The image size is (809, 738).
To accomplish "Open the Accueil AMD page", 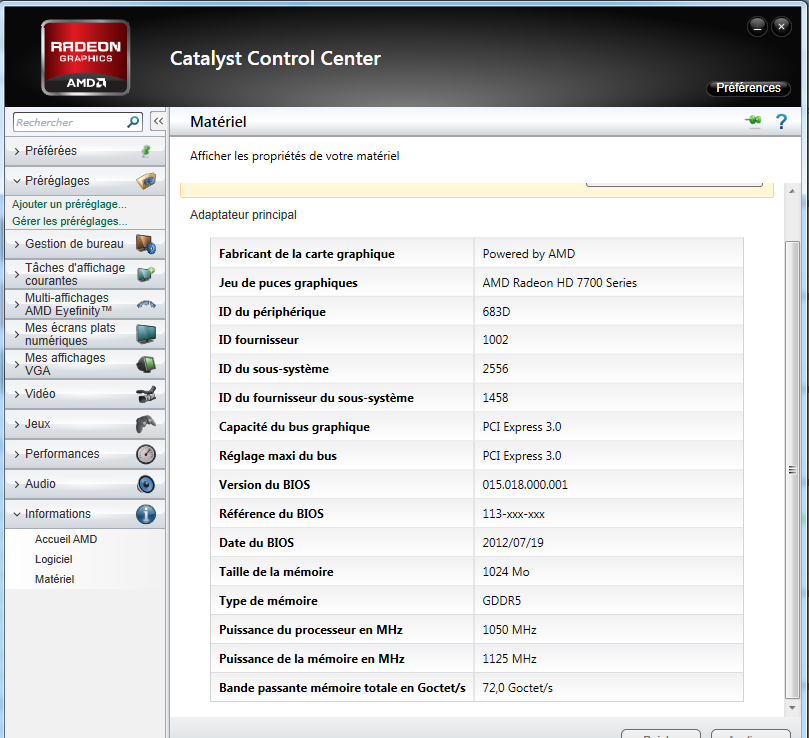I will [x=66, y=539].
